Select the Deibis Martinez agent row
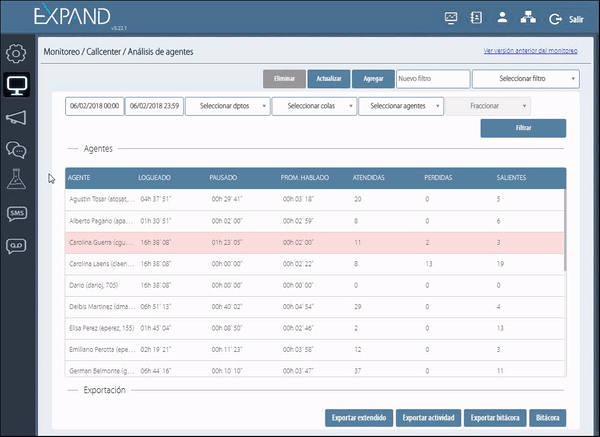This screenshot has width=600, height=437. (314, 307)
